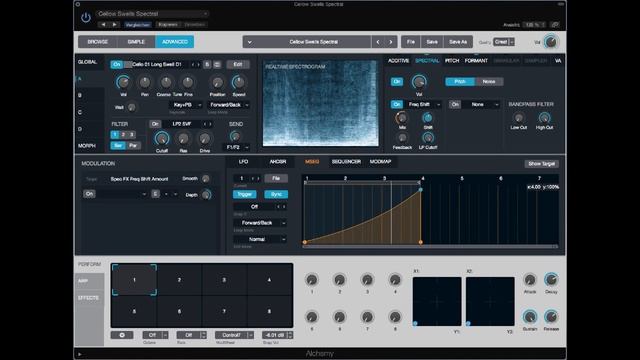Expand the preset name dropdown chevron

(249, 42)
